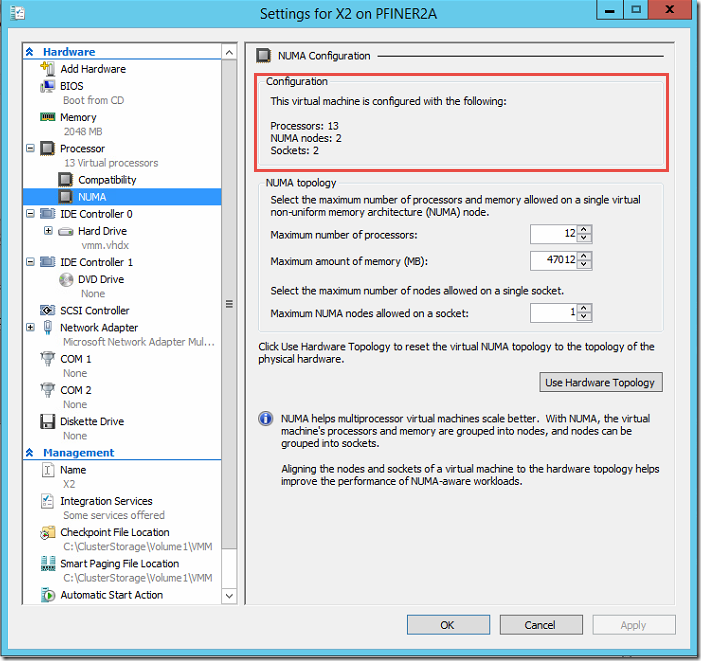Select the Hard Drive disk icon
Viewport: 701px width, 661px height.
[66, 231]
